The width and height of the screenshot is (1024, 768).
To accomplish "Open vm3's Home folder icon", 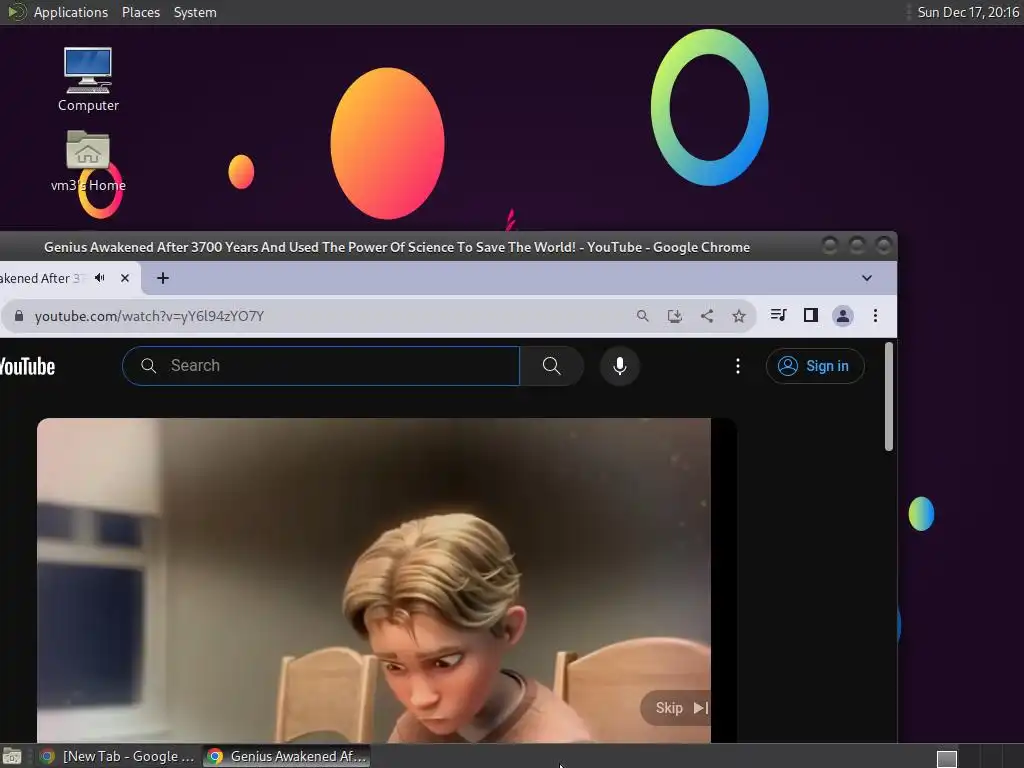I will (x=88, y=161).
